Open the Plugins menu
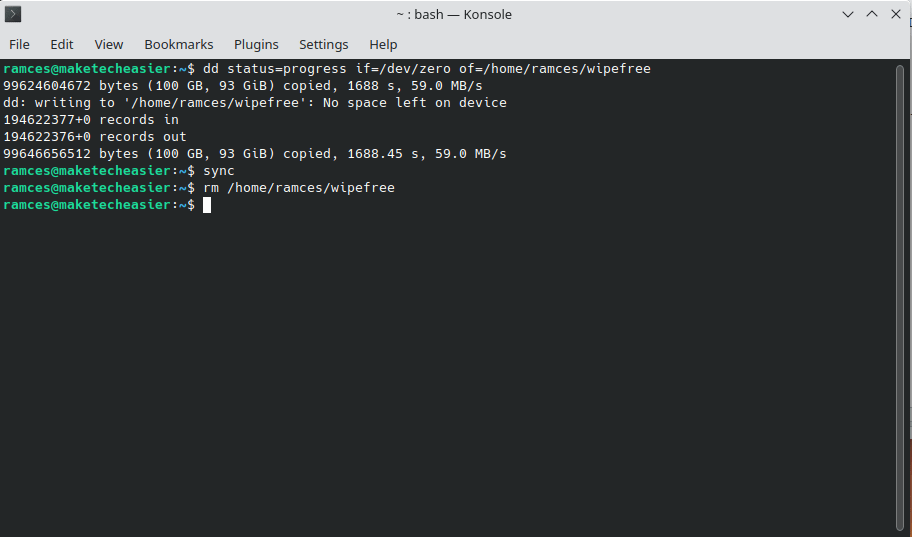 (x=256, y=45)
